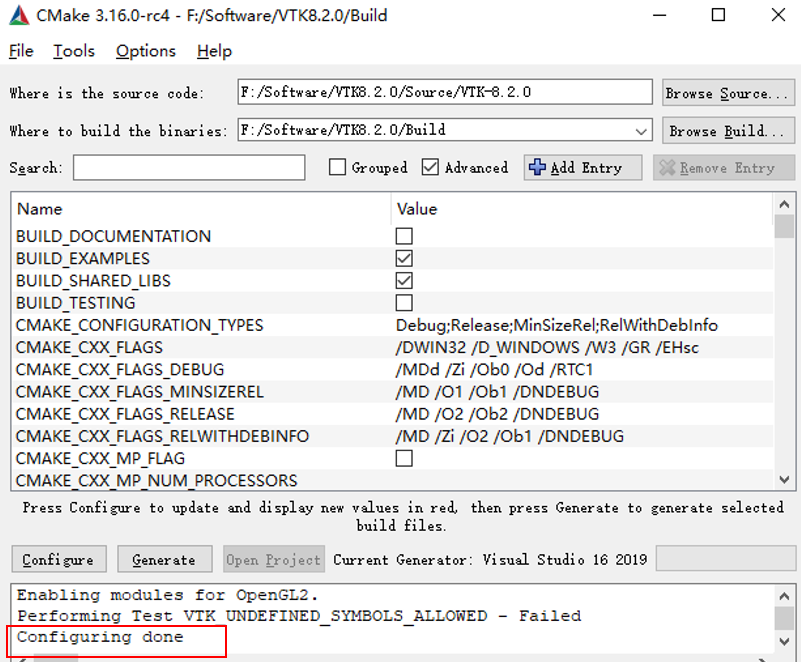
Task: Click the 'Configuring done' log line
Action: (x=100, y=637)
